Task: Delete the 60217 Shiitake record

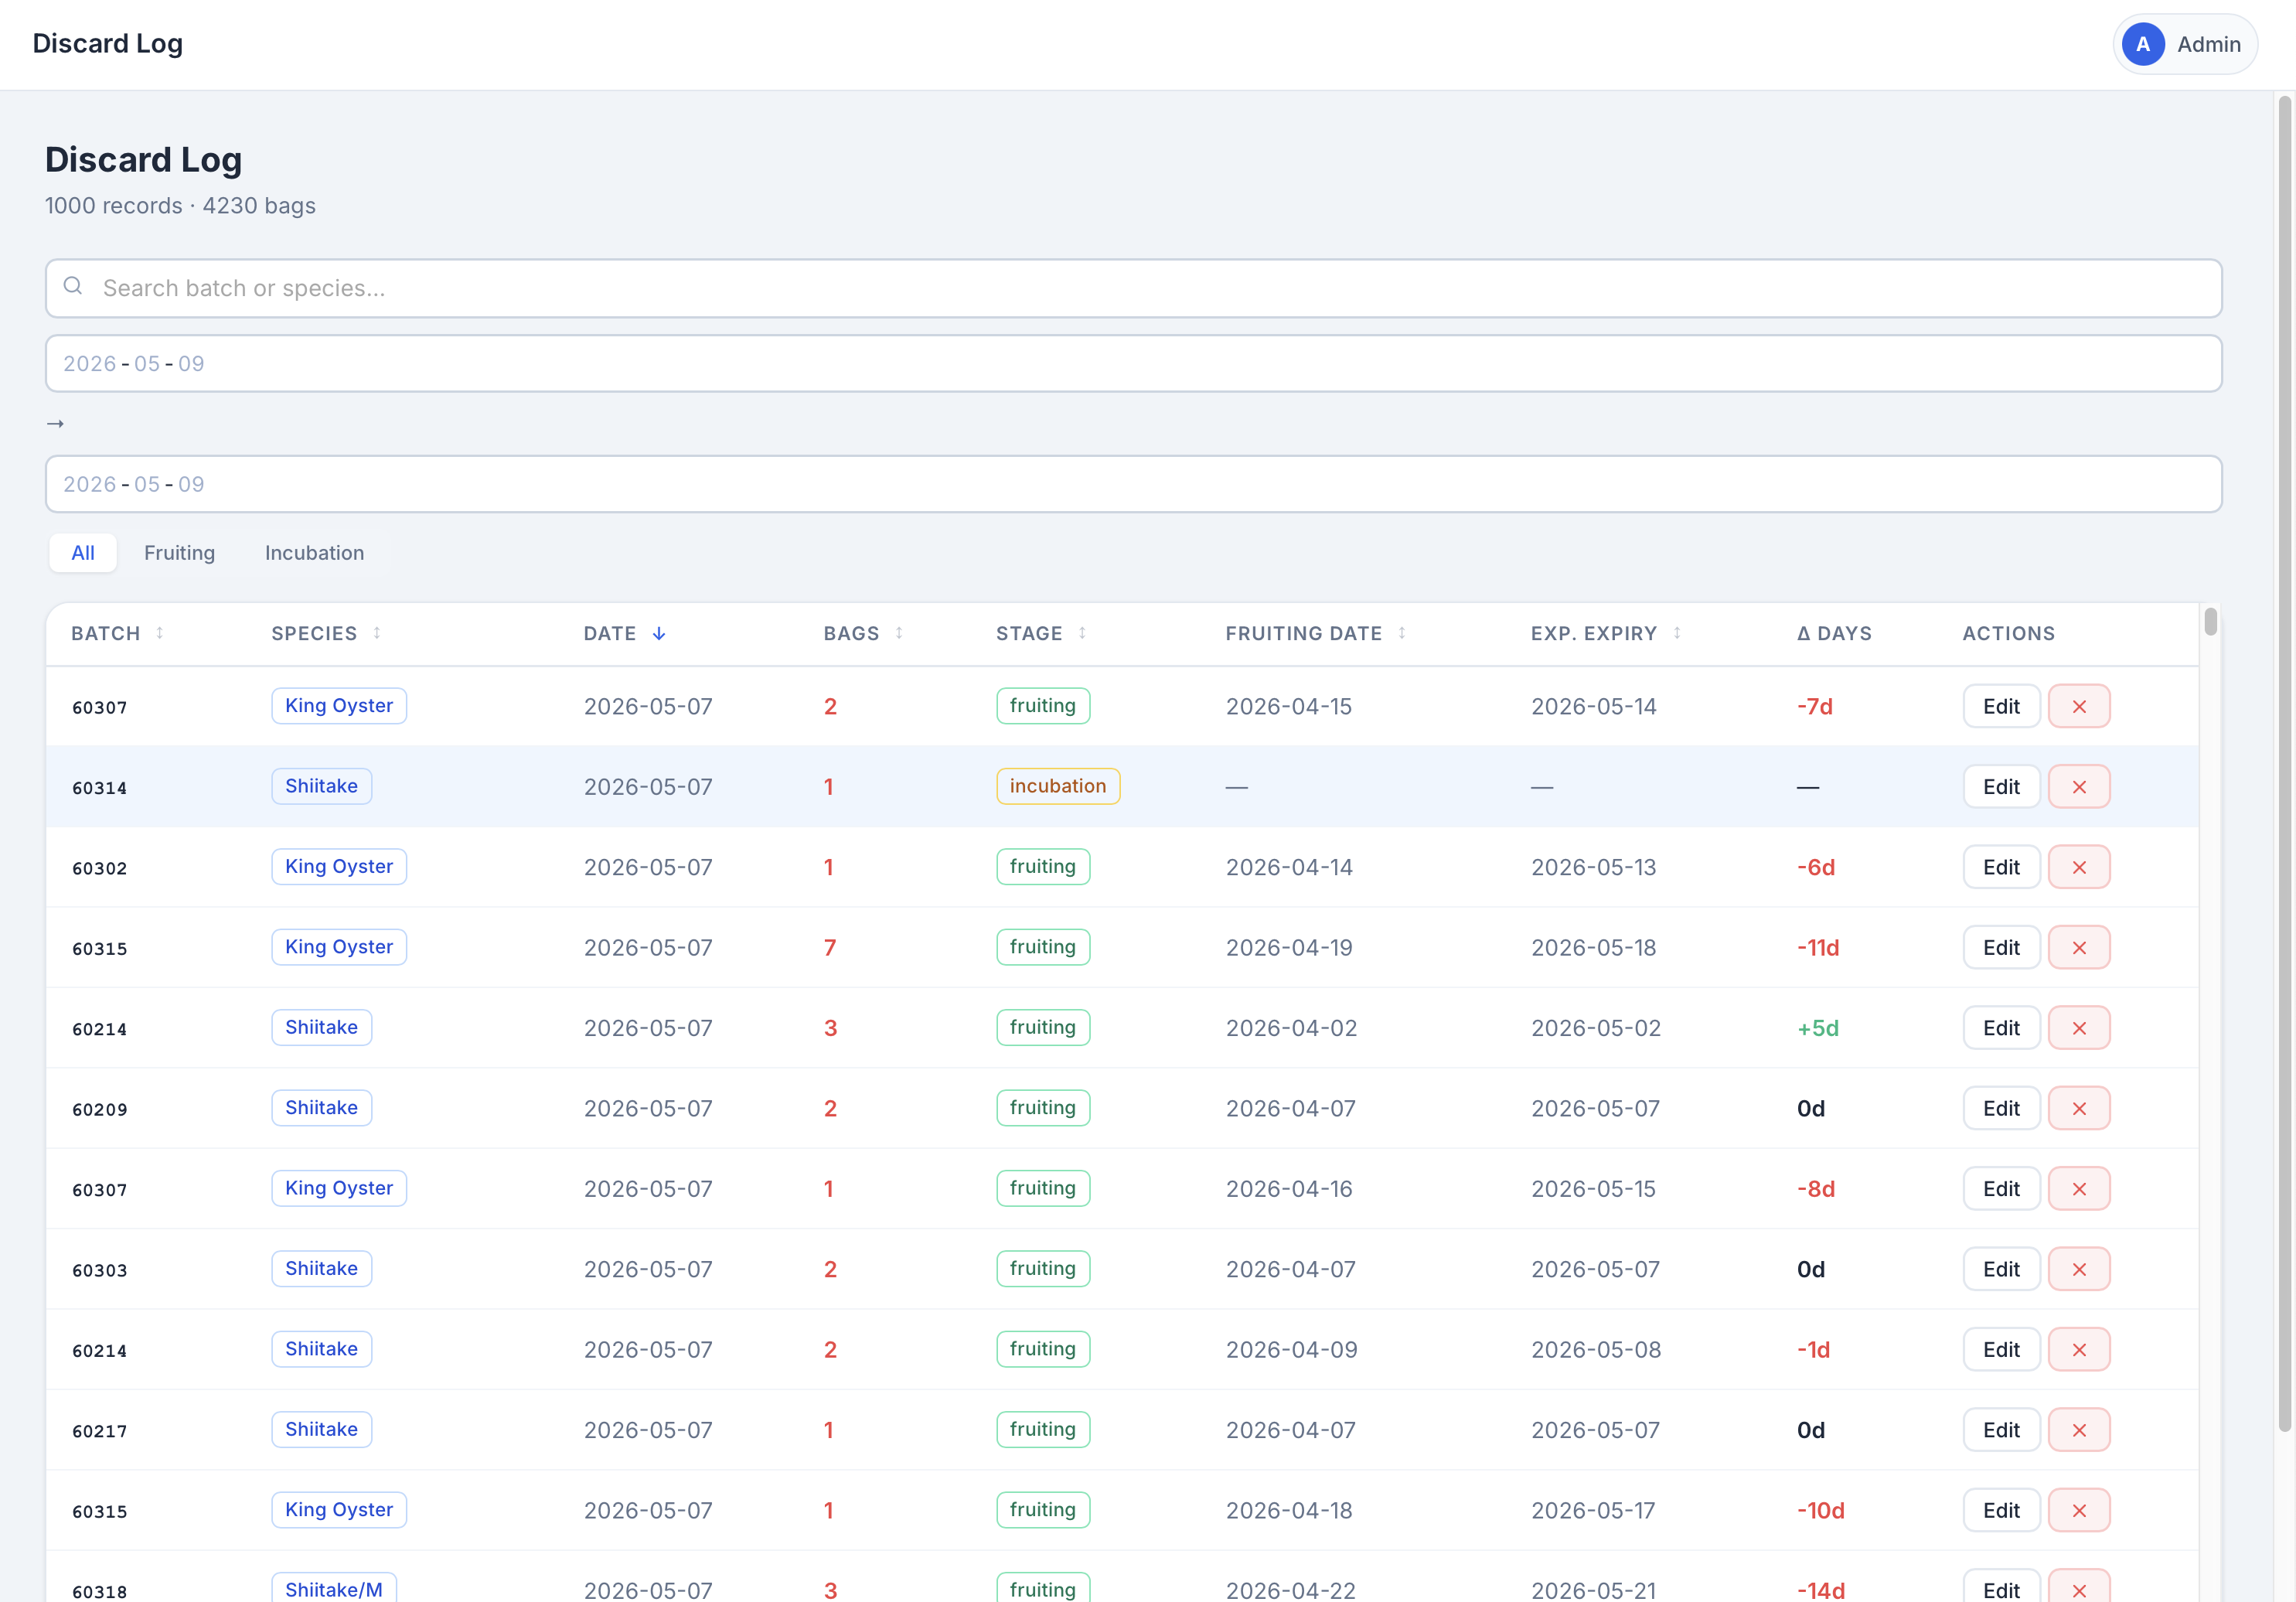Action: (2078, 1430)
